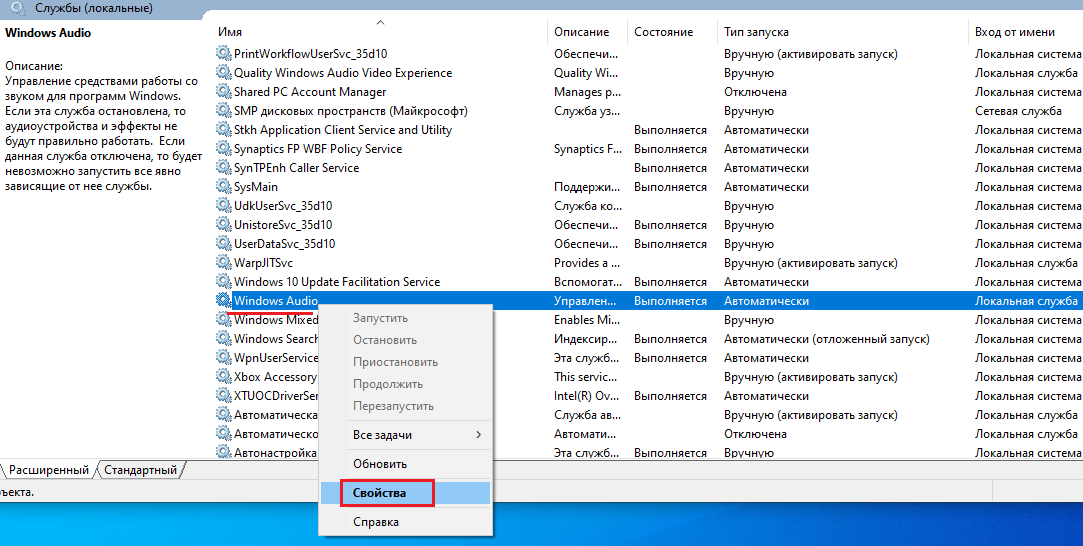Image resolution: width=1083 pixels, height=546 pixels.
Task: Click UnistoreSvc_35d10 service icon
Action: click(223, 224)
